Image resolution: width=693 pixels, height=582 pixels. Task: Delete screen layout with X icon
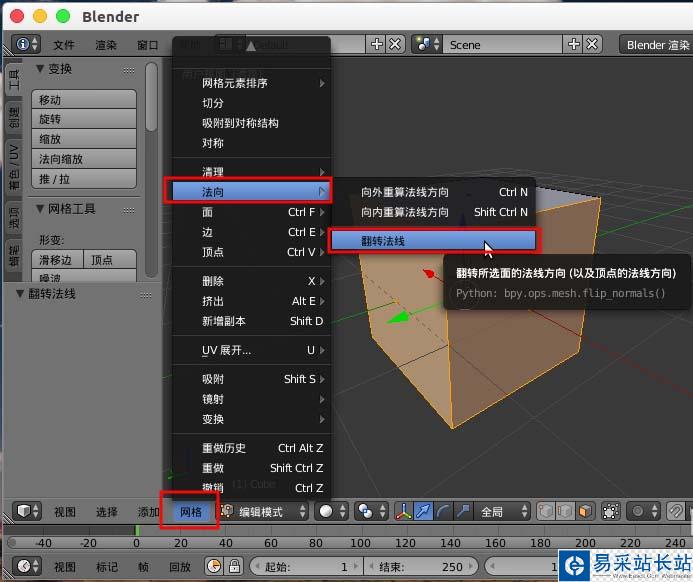(396, 44)
